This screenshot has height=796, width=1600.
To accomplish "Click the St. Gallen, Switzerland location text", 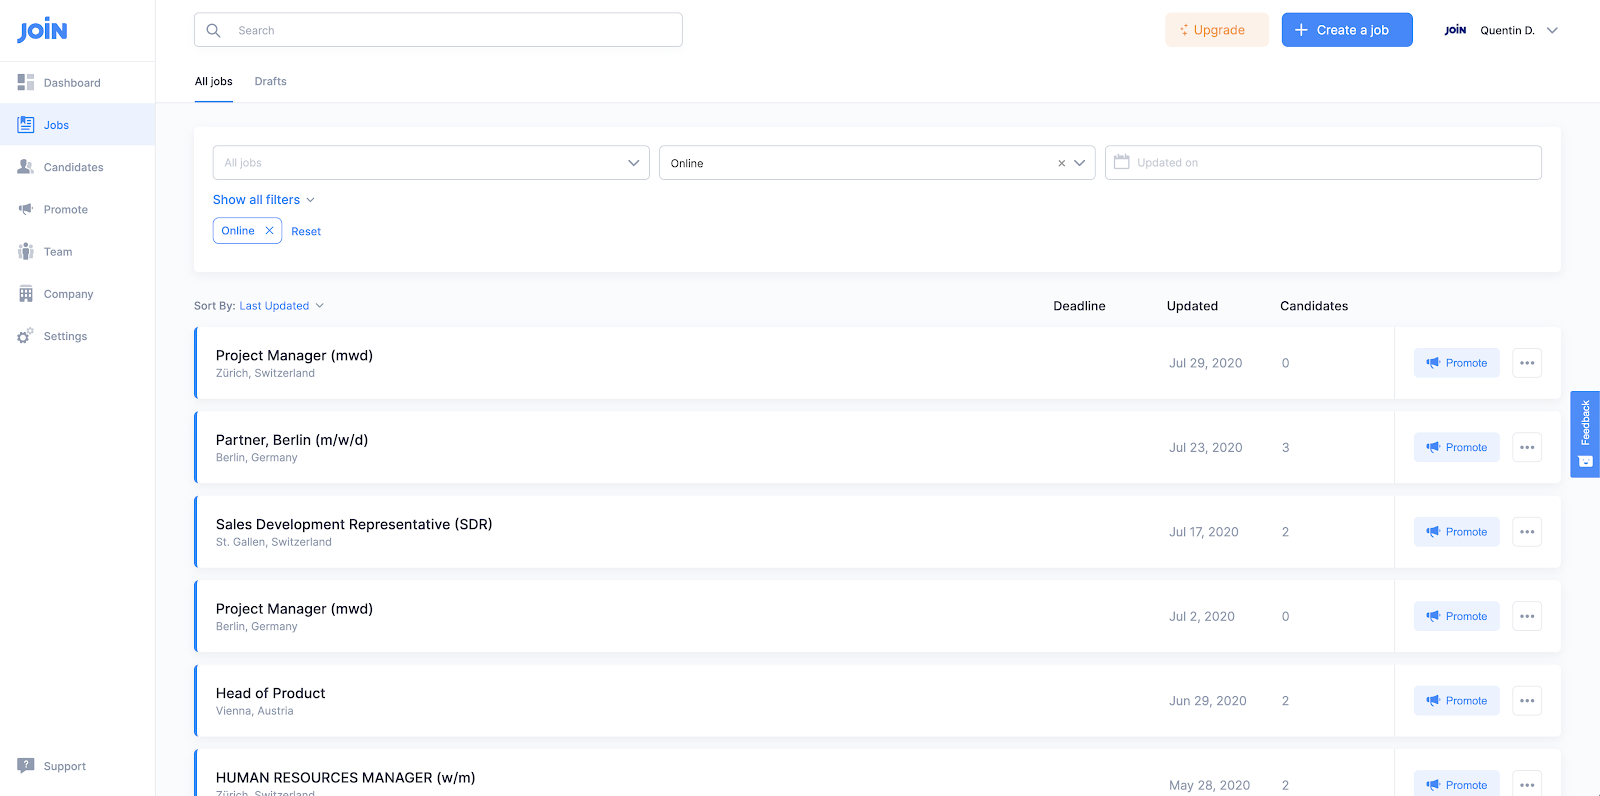I will (274, 542).
